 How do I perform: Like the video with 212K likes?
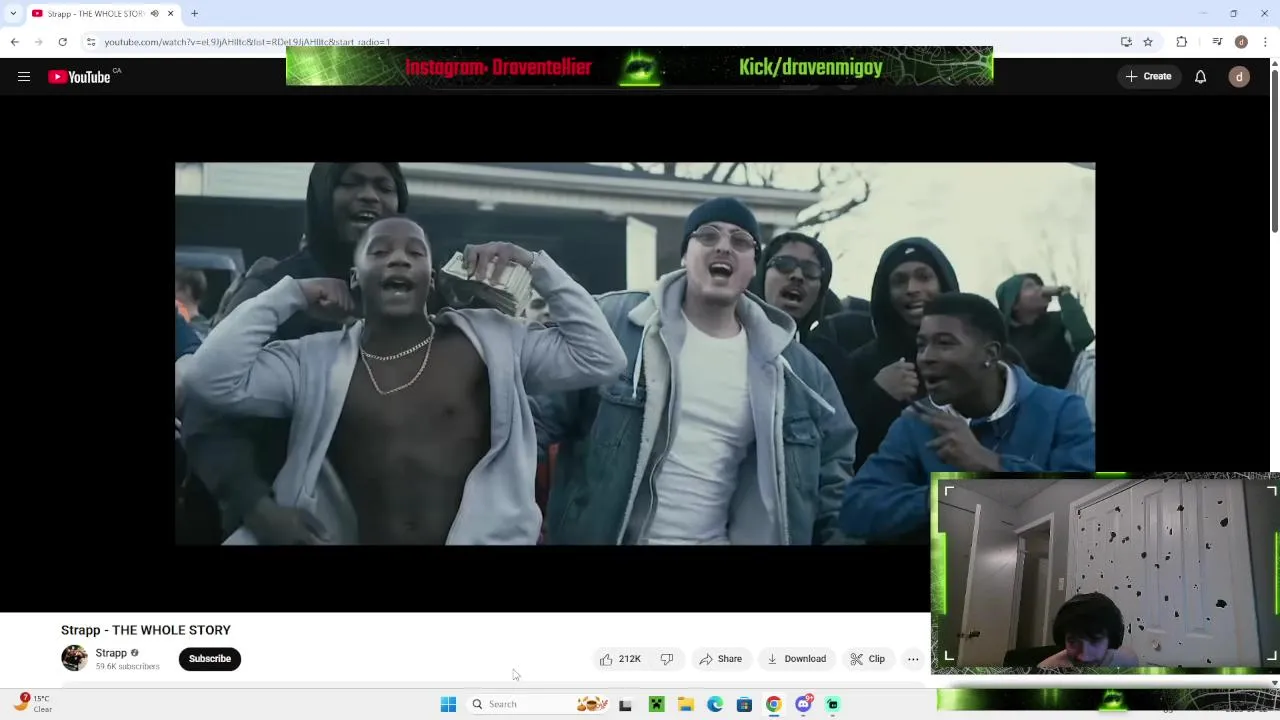coord(620,659)
